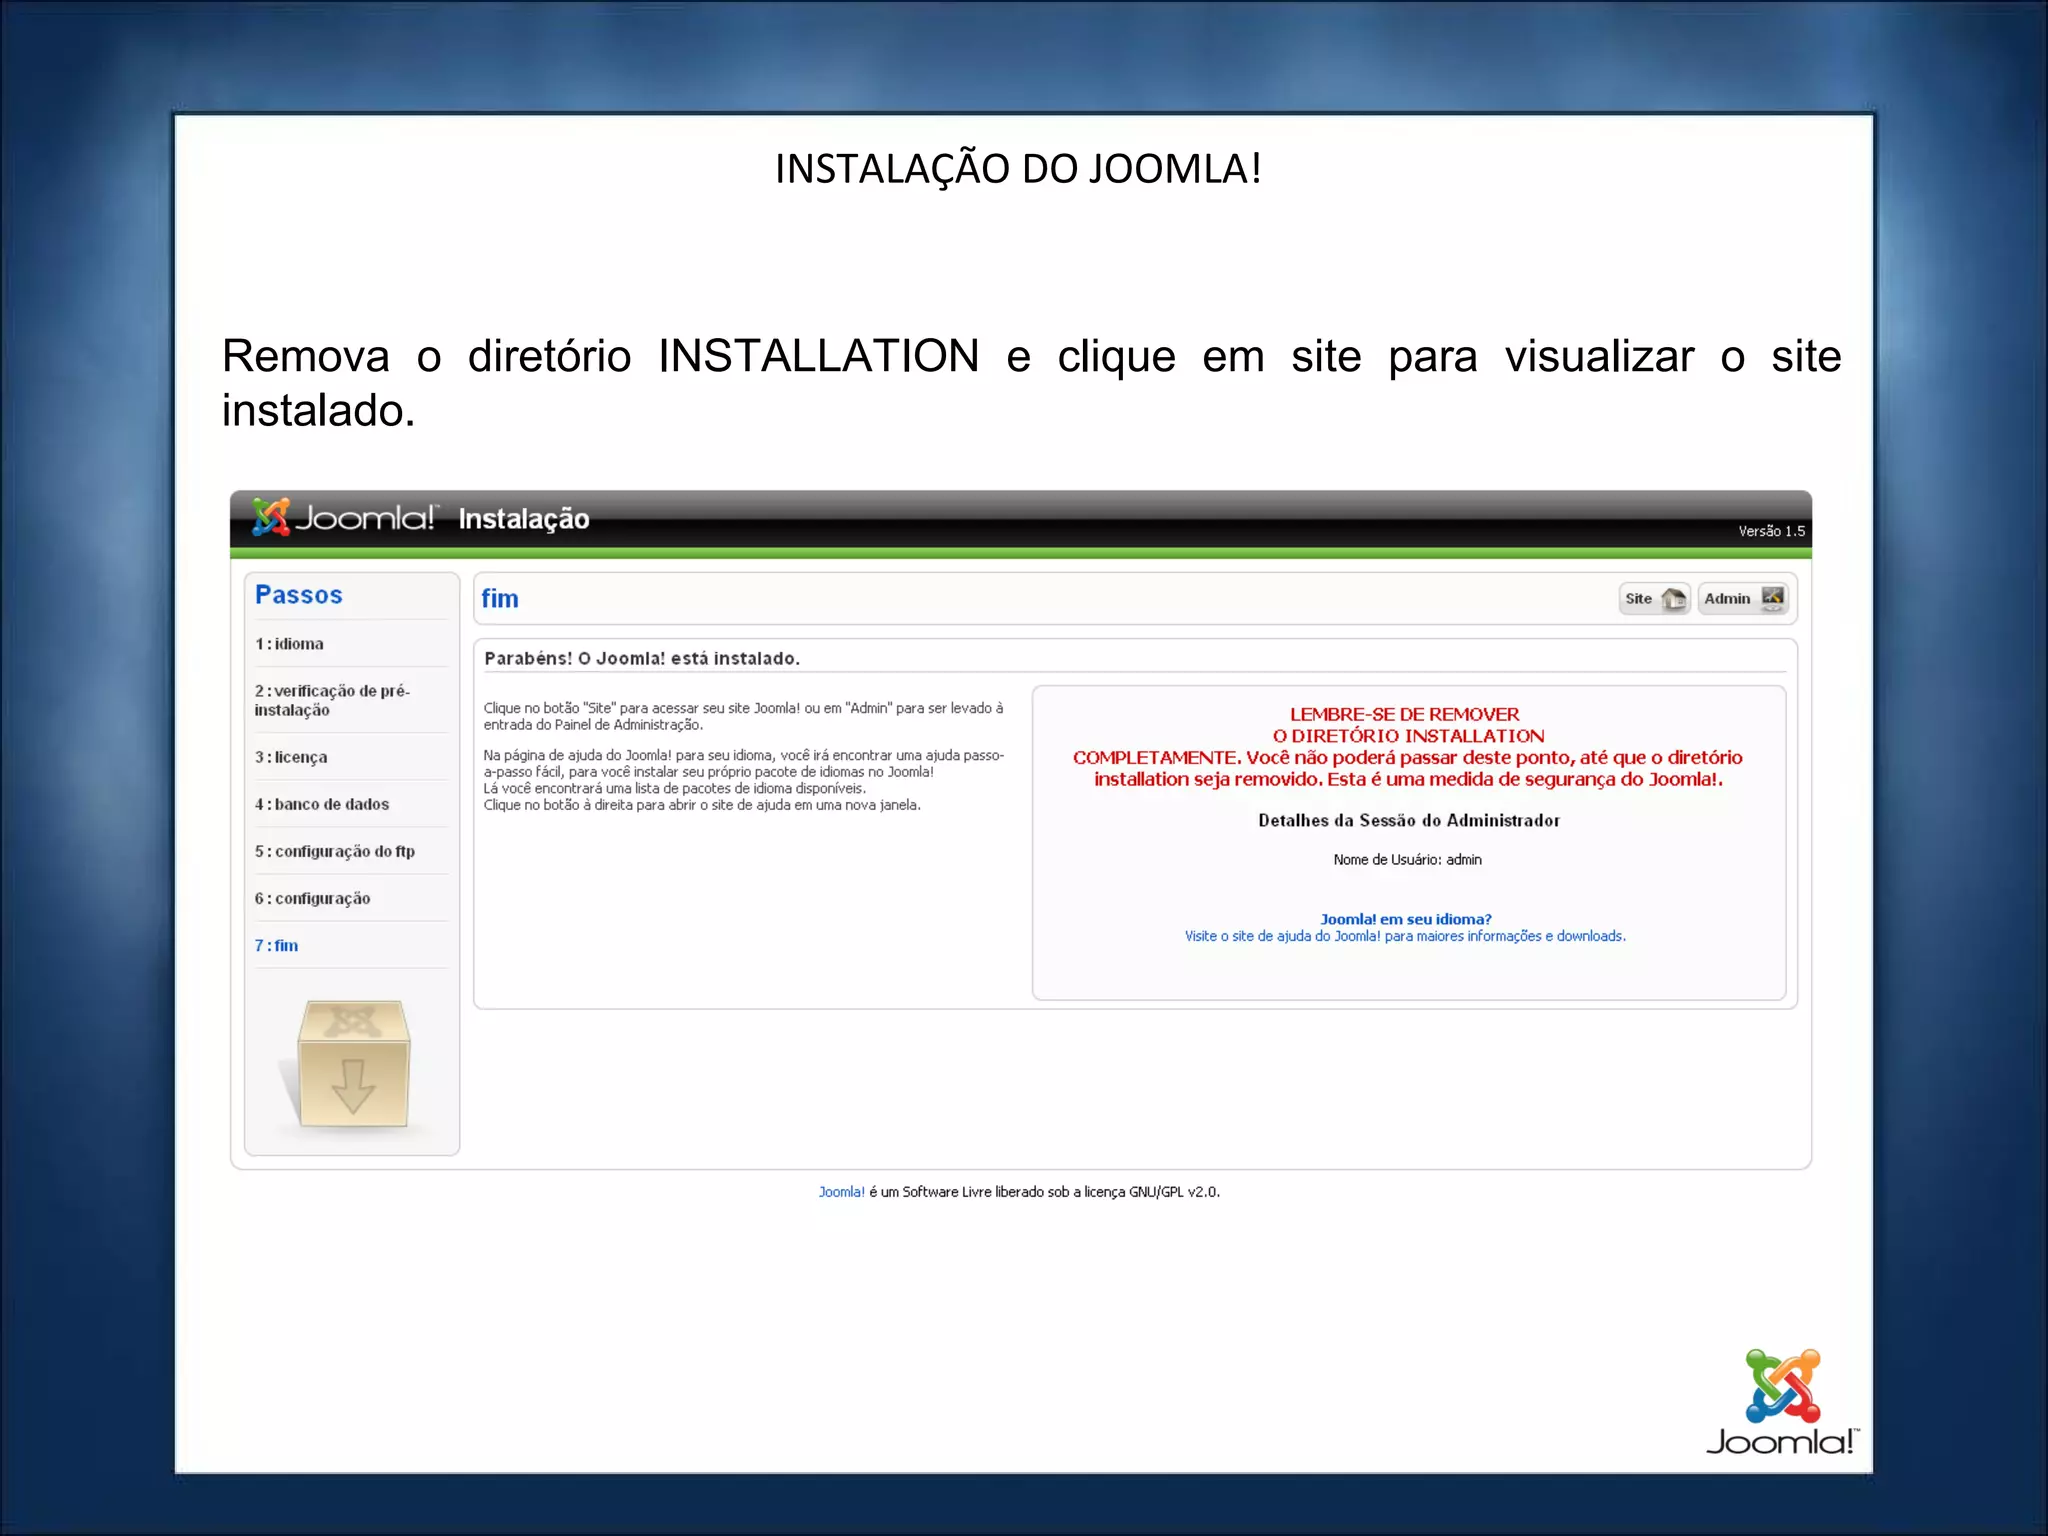This screenshot has height=1536, width=2048.
Task: Select step '6 : configuração' in Passos
Action: pyautogui.click(x=312, y=898)
